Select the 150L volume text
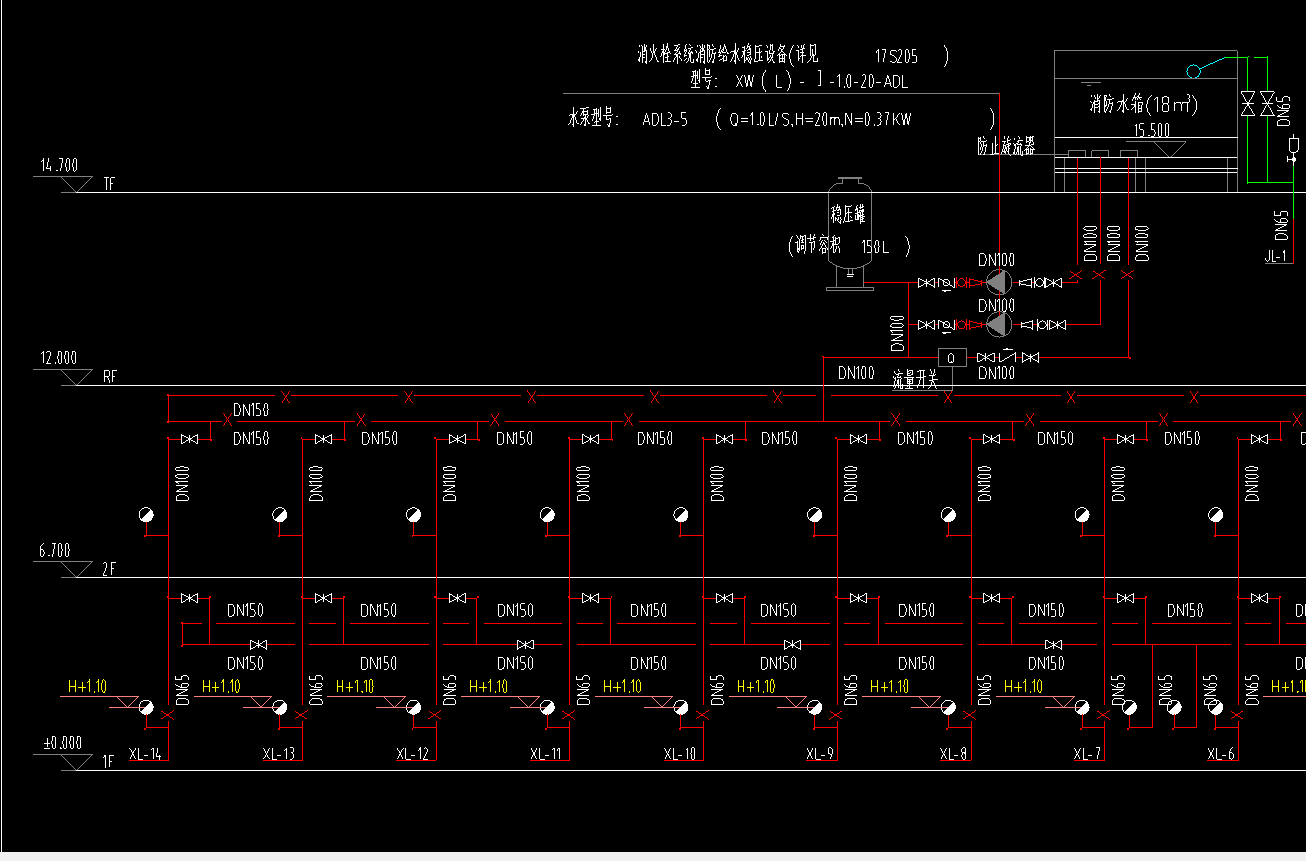The height and width of the screenshot is (861, 1306). (877, 246)
